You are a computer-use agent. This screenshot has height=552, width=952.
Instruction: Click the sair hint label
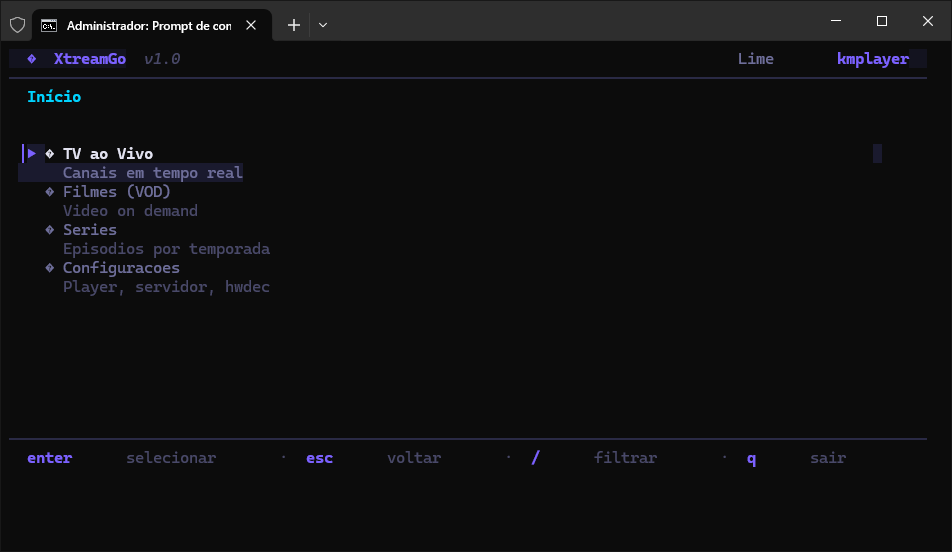click(828, 458)
